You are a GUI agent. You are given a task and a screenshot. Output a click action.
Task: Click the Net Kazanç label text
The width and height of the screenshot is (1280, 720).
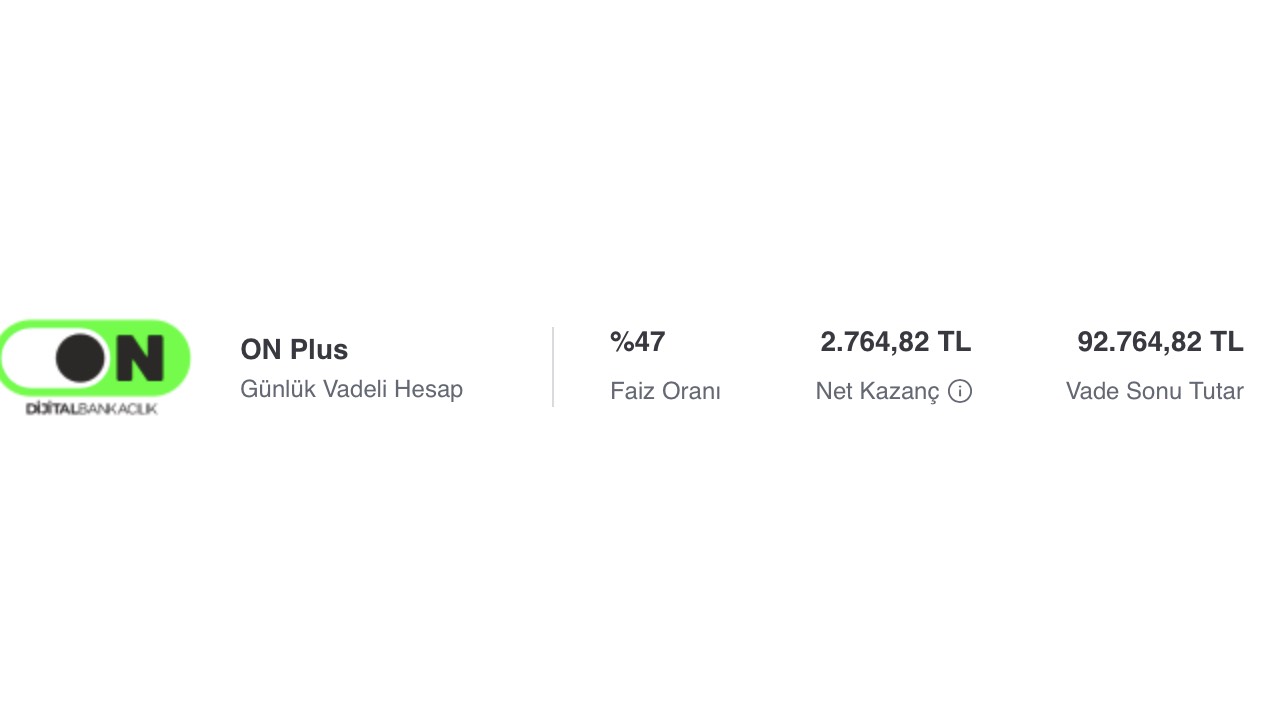(877, 391)
